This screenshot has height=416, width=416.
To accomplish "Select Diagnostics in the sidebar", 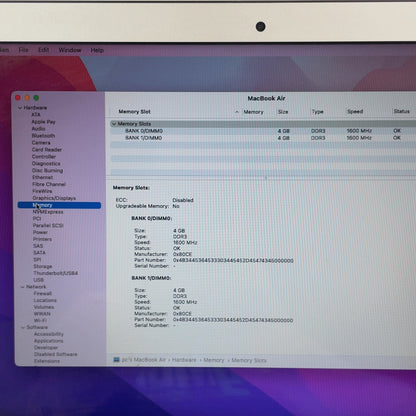I will click(x=46, y=164).
